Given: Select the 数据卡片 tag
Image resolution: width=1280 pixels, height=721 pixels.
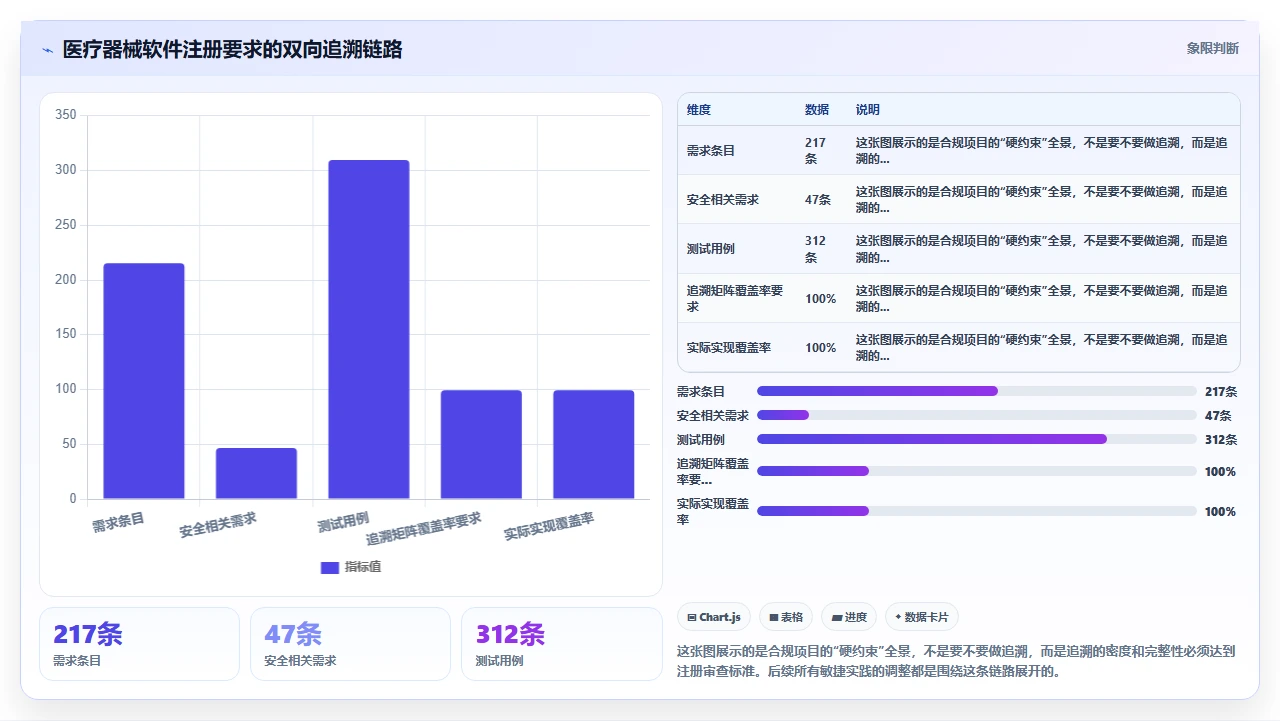Looking at the screenshot, I should pyautogui.click(x=922, y=617).
